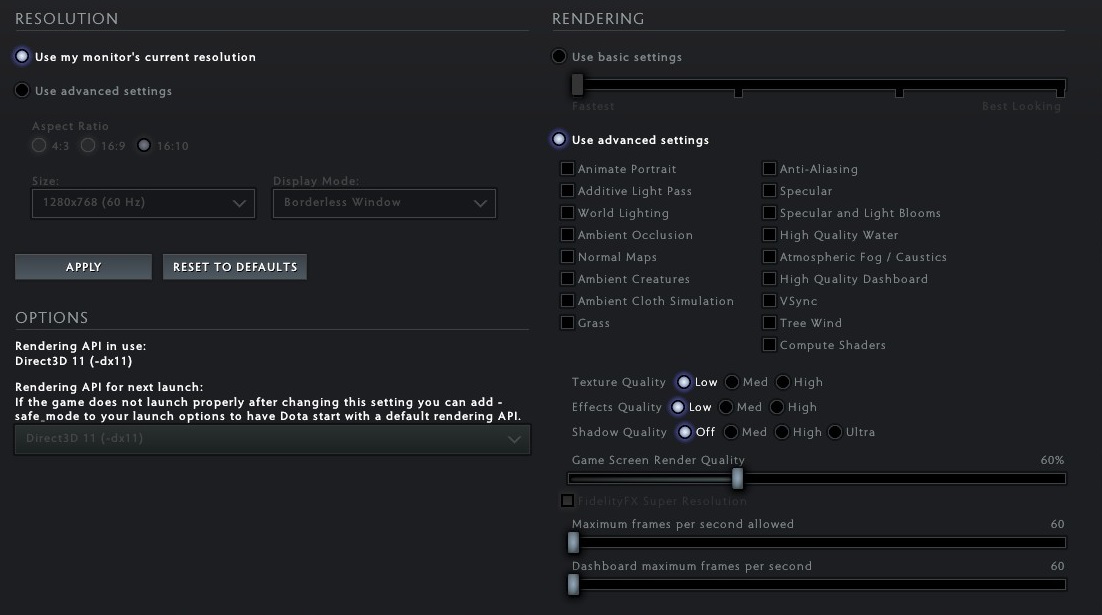Click the Apply button
The height and width of the screenshot is (615, 1102).
[x=83, y=267]
